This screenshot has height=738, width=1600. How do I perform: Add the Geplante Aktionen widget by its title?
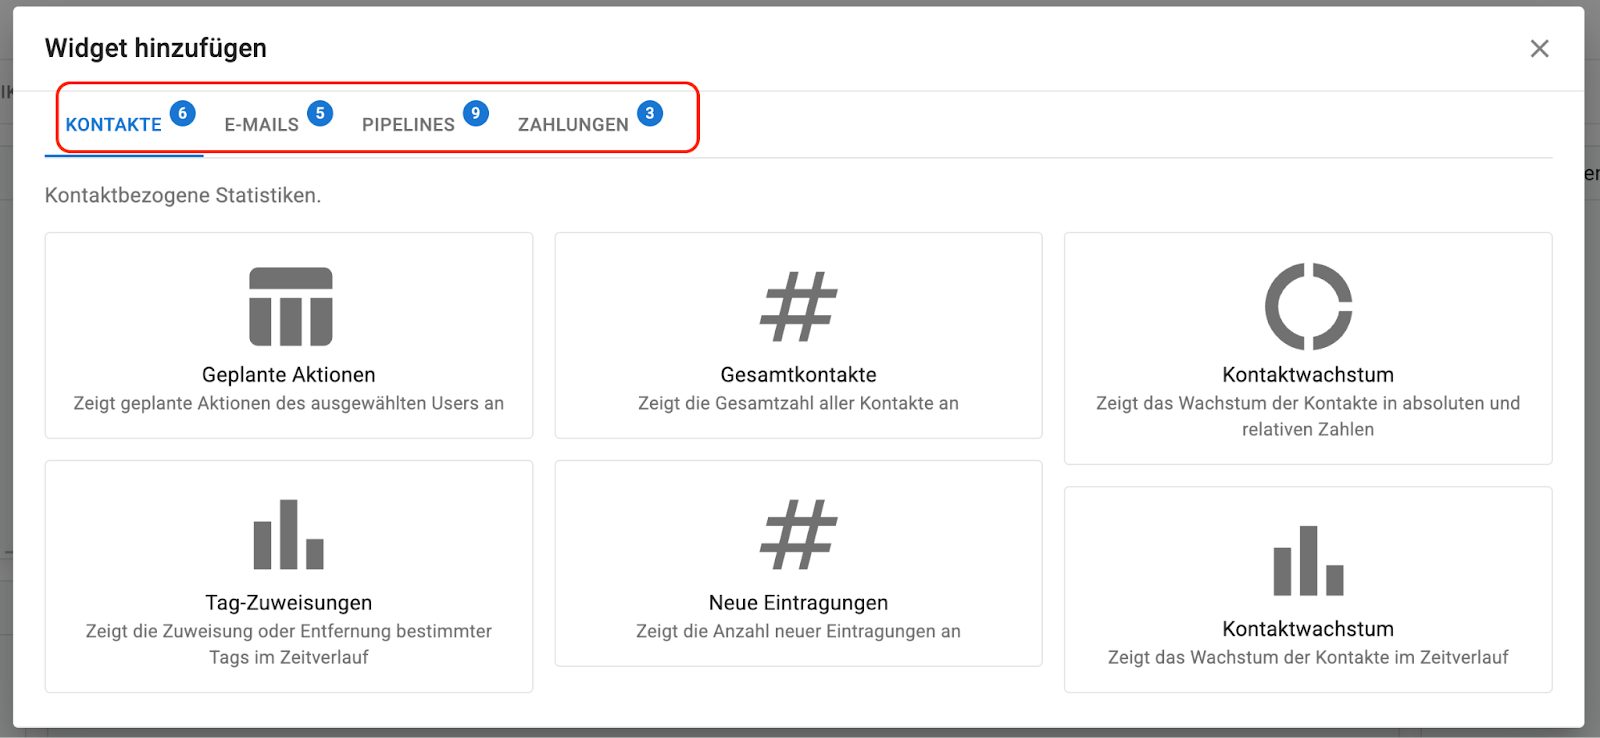coord(289,375)
